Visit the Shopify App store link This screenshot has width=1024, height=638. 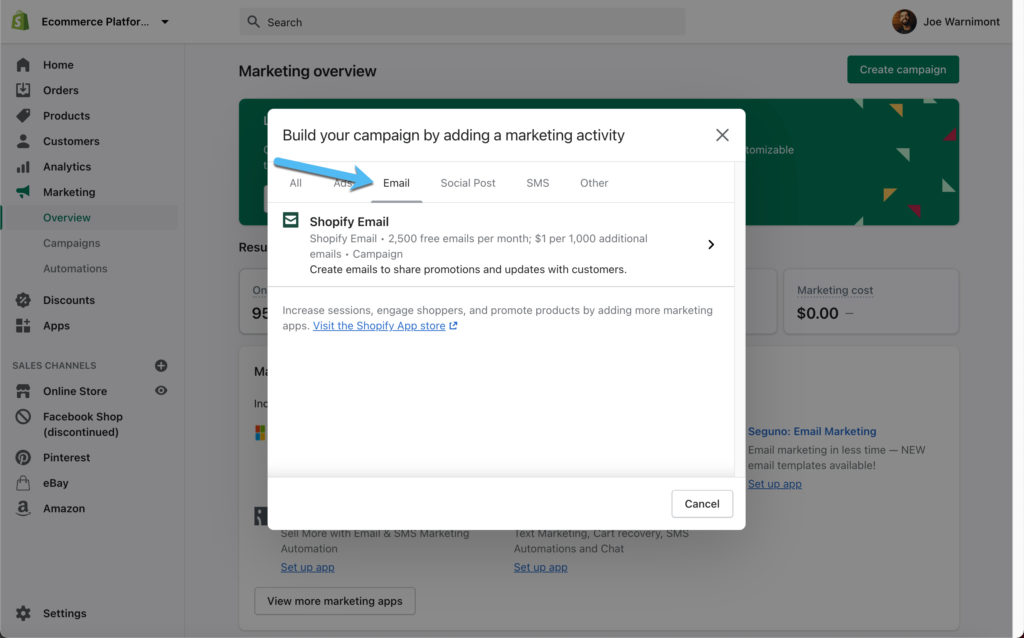[x=379, y=325]
